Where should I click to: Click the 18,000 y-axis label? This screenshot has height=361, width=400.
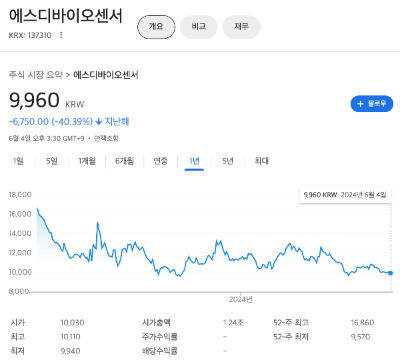click(20, 195)
